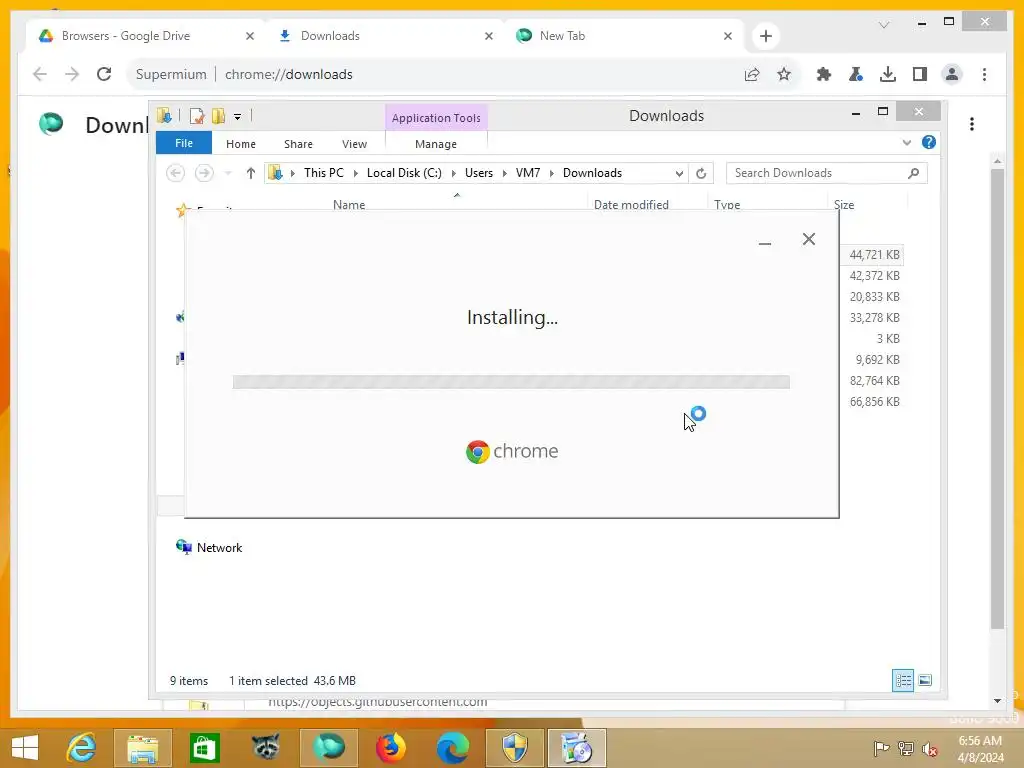The height and width of the screenshot is (768, 1024).
Task: Go forward in browser history
Action: tap(72, 74)
